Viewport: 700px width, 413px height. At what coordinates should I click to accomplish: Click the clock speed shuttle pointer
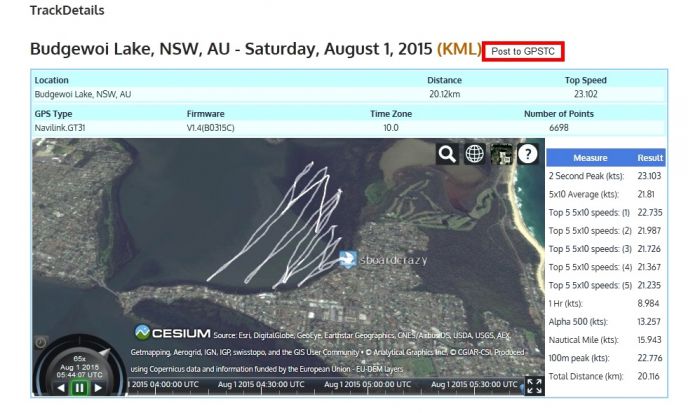point(105,353)
